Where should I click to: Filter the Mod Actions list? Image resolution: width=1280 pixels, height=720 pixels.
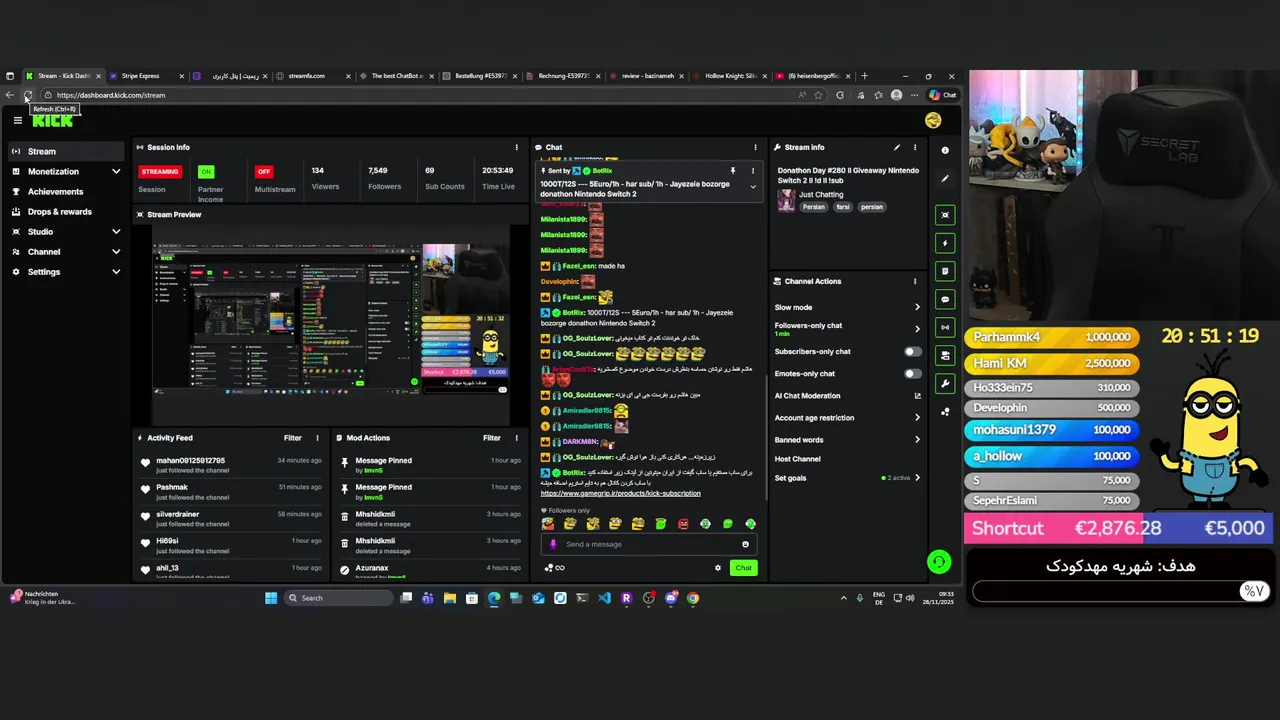pyautogui.click(x=492, y=438)
